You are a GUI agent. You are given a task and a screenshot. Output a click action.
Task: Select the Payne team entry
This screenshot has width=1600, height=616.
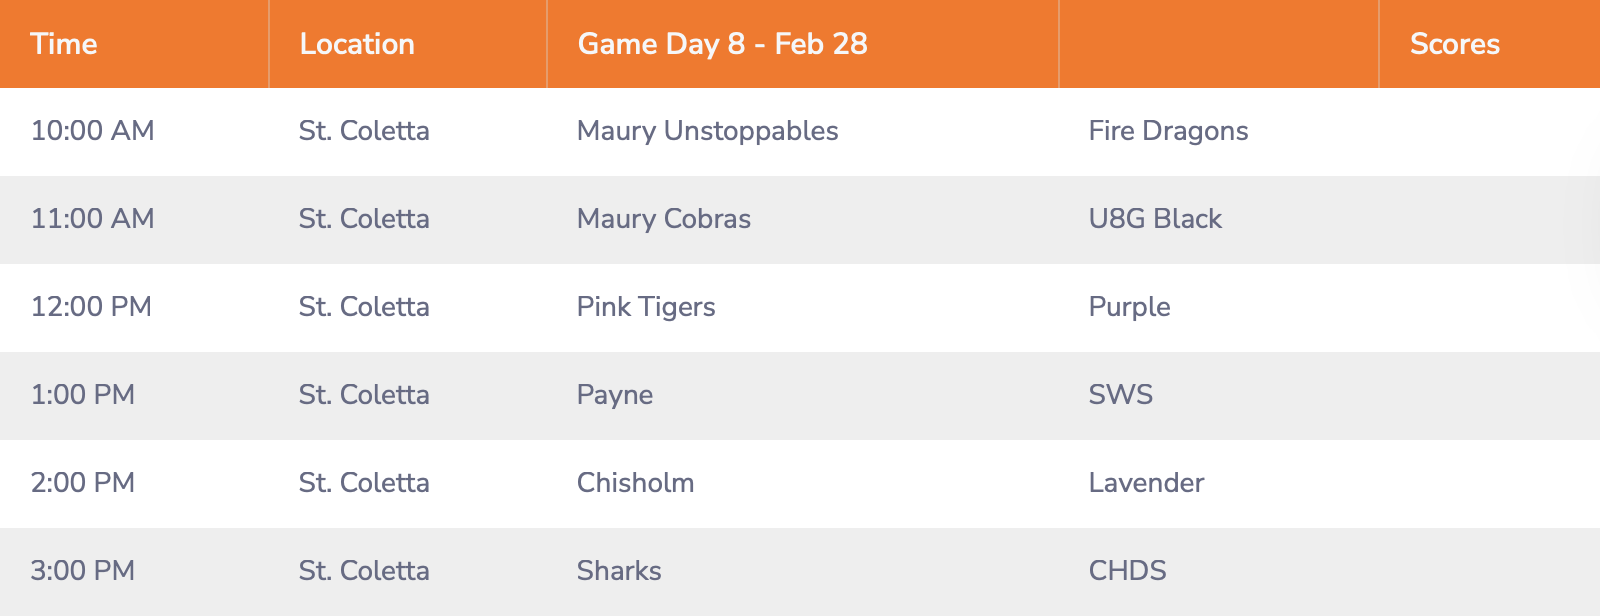tap(615, 395)
